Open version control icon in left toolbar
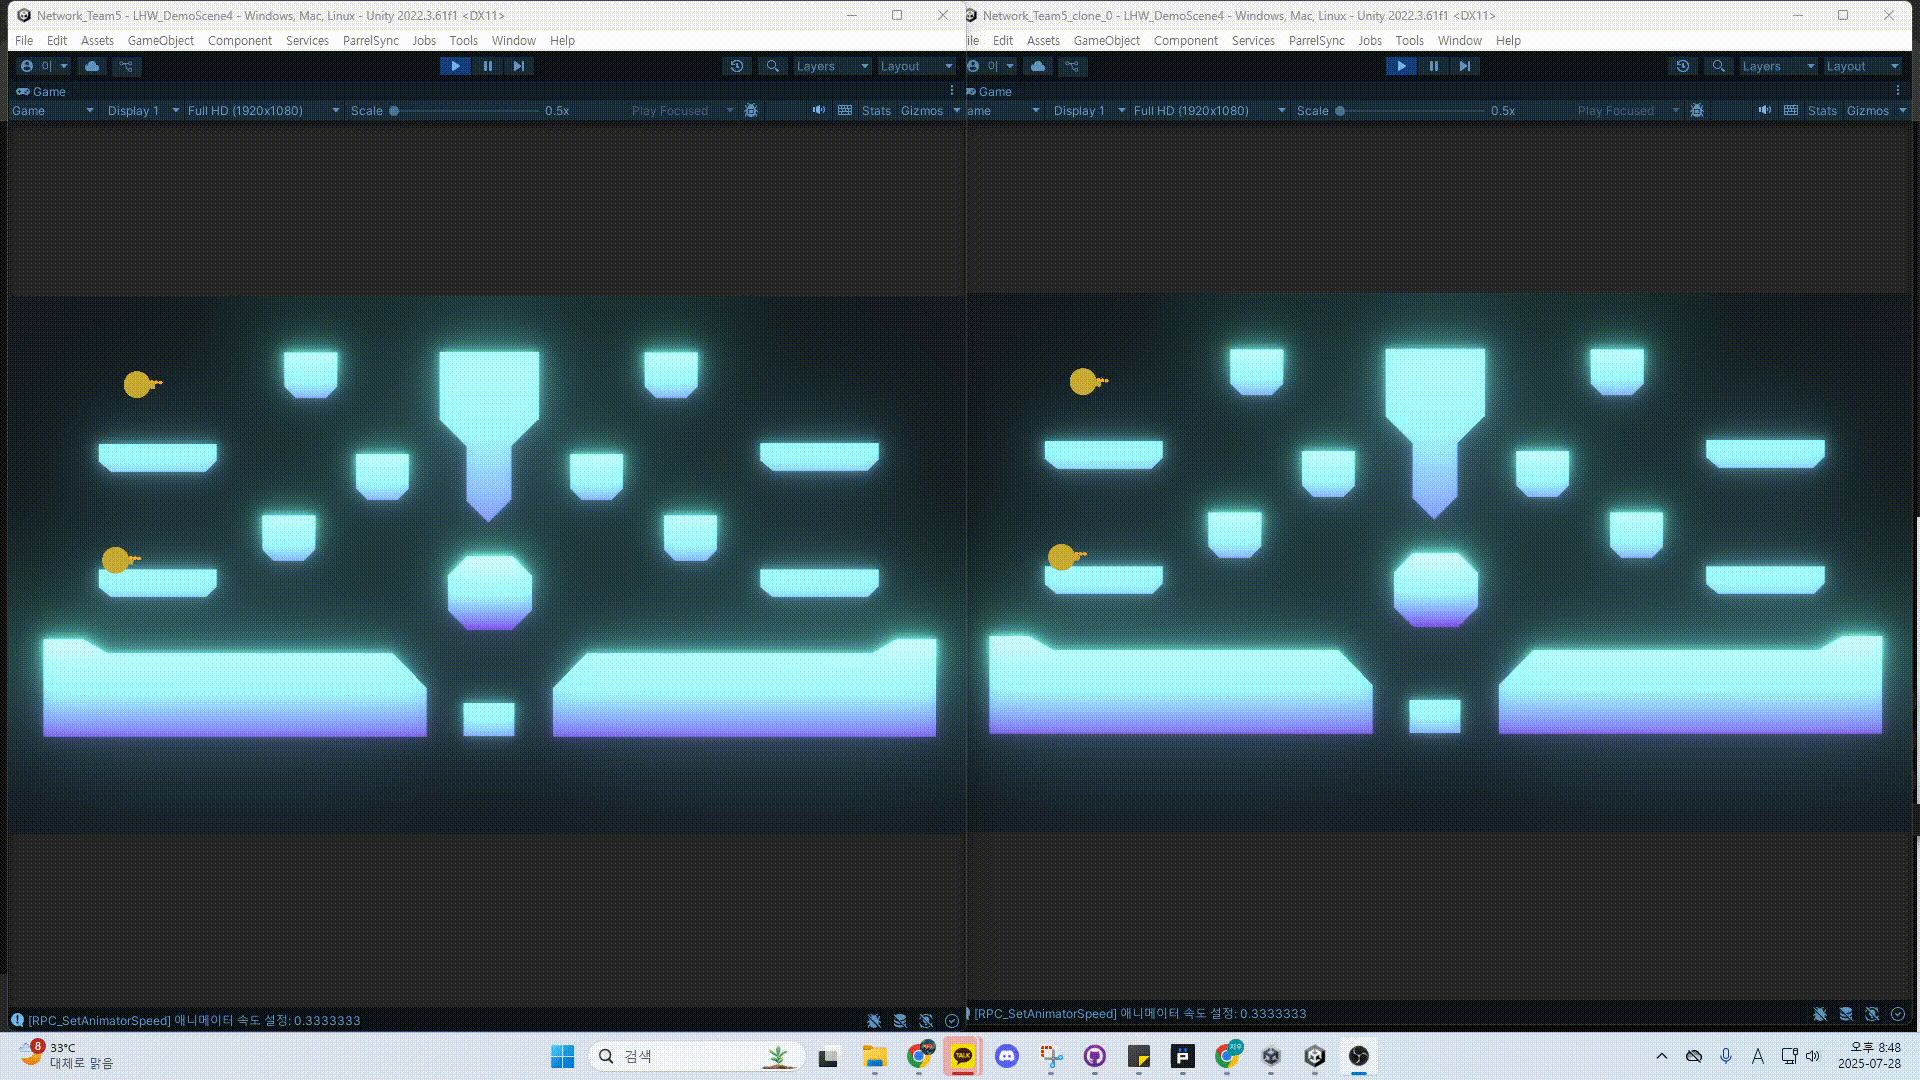 point(126,66)
